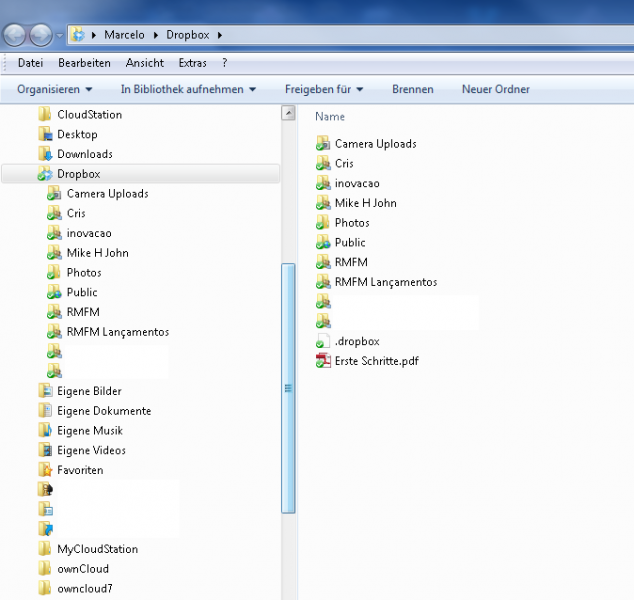
Task: Expand arrow before Marcelo in address bar
Action: tap(94, 36)
